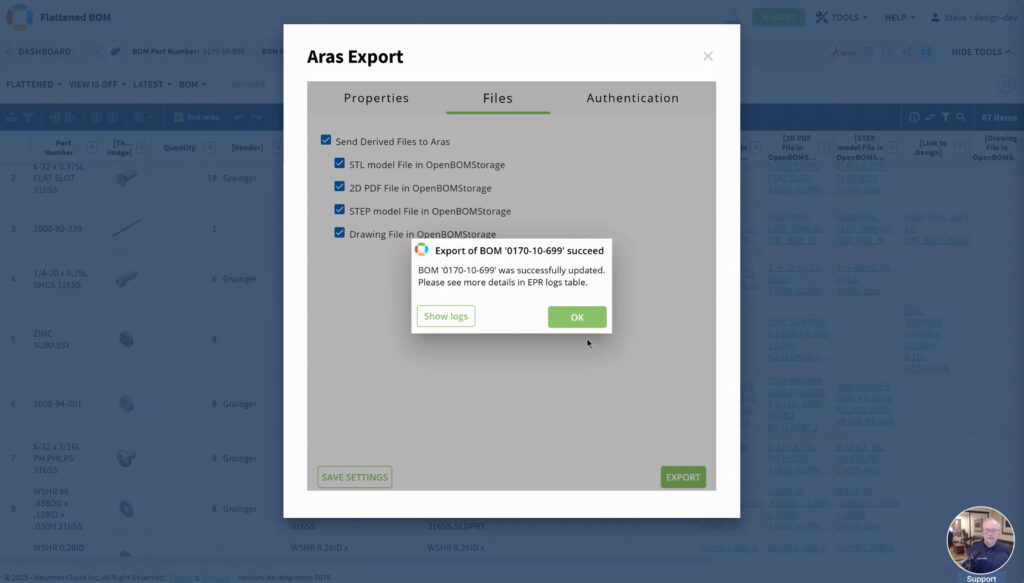Image resolution: width=1024 pixels, height=583 pixels.
Task: Uncheck STL model File in OpenBOMStorage
Action: coord(340,163)
